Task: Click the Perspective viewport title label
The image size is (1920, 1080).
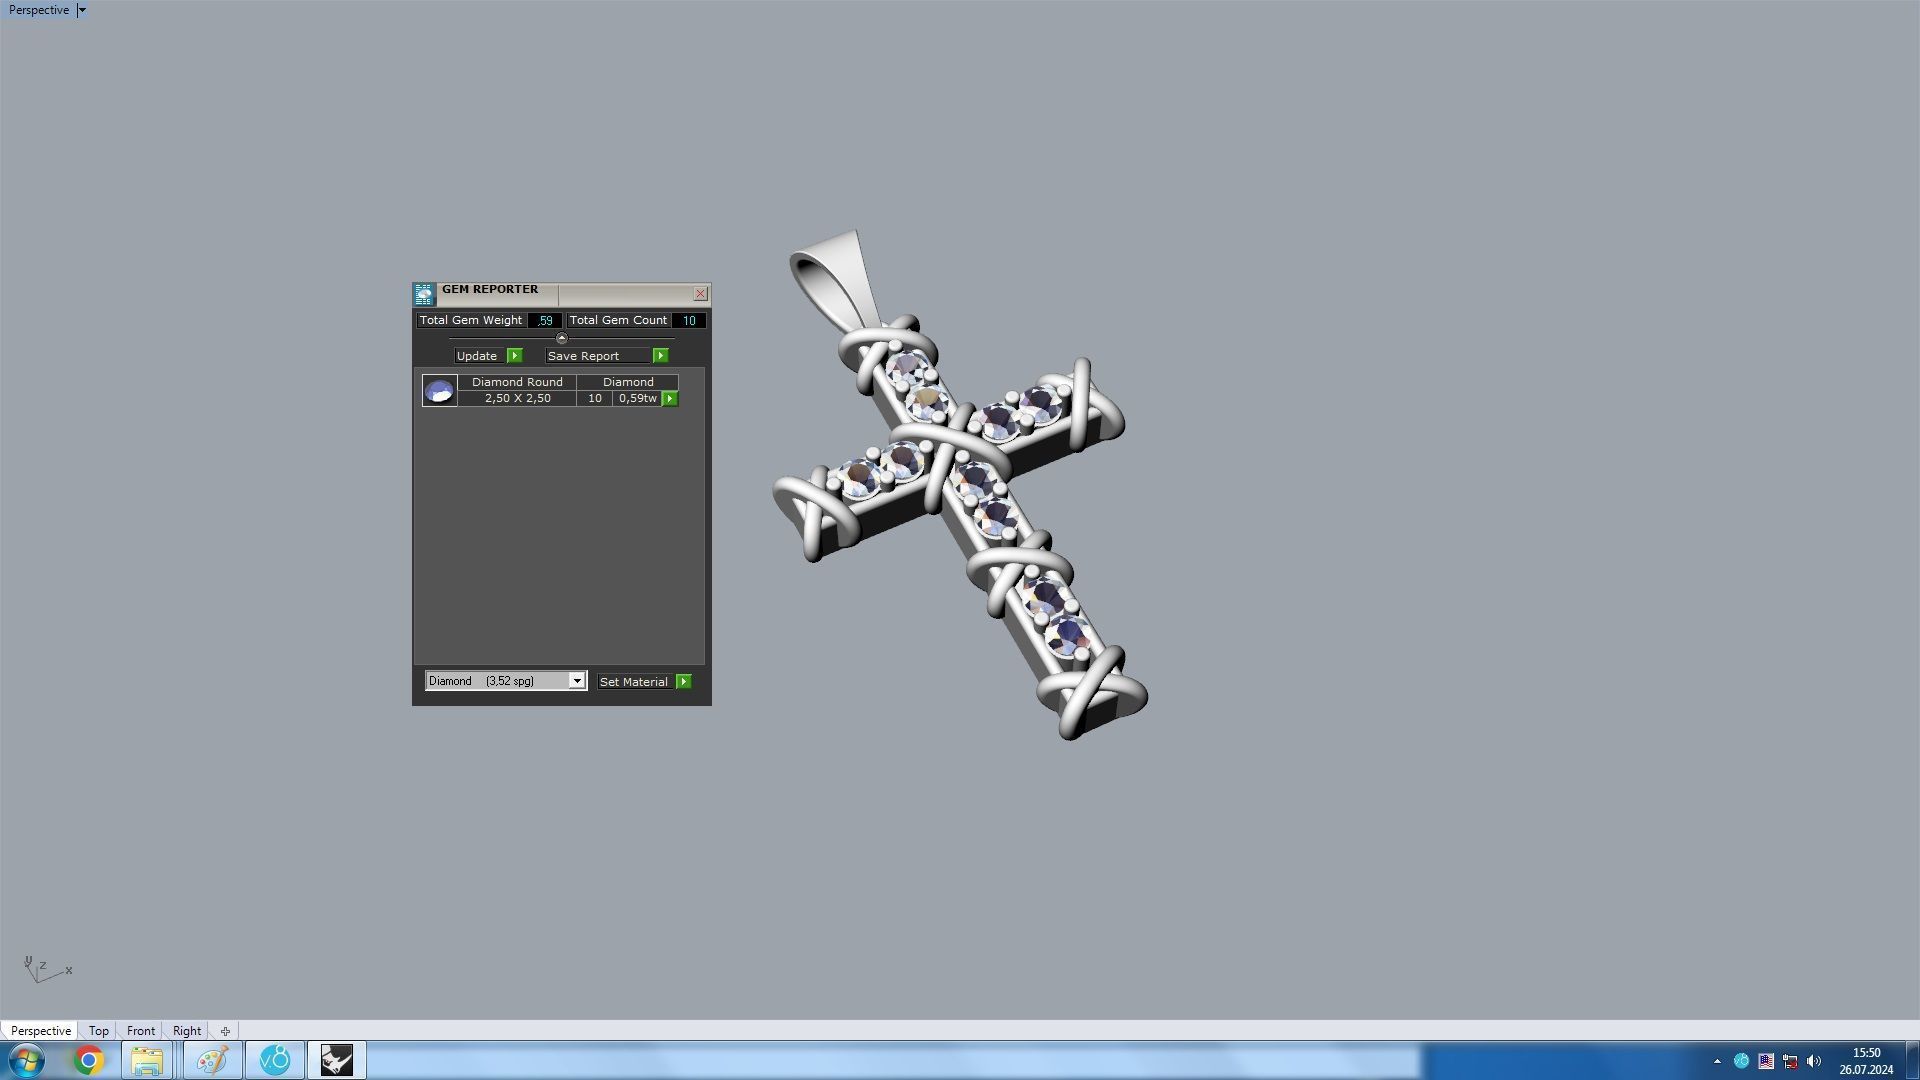Action: pos(39,10)
